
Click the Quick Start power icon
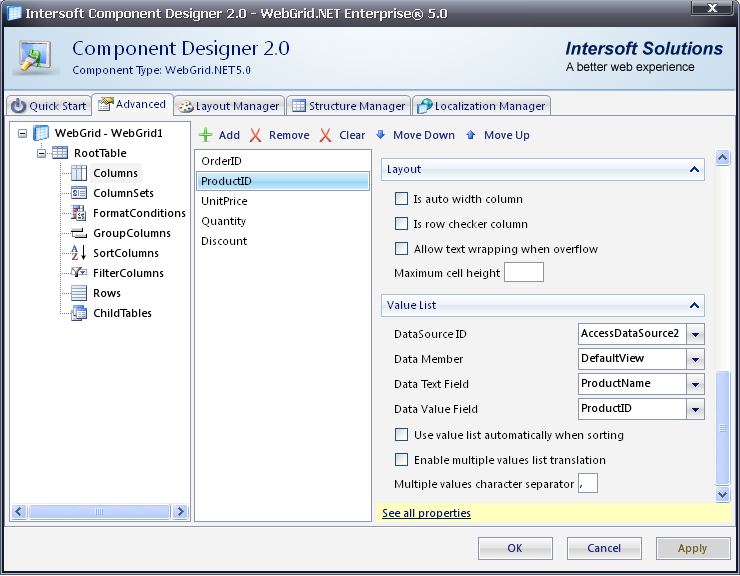(x=18, y=106)
